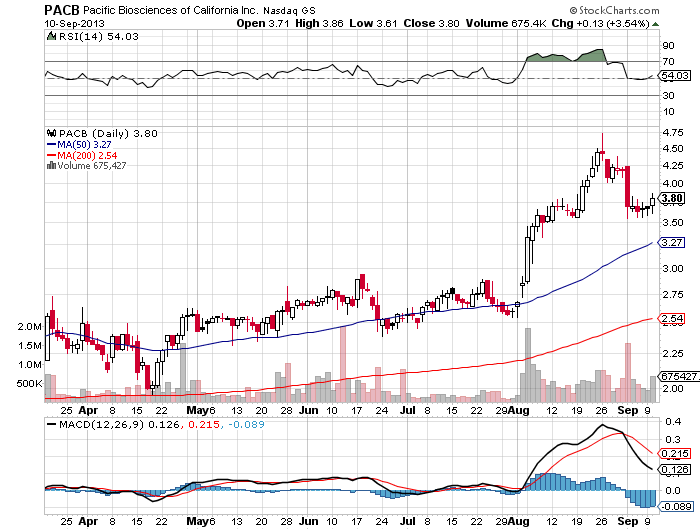This screenshot has width=700, height=530.
Task: Click the Sep label on the MACD date axis
Action: [x=628, y=521]
